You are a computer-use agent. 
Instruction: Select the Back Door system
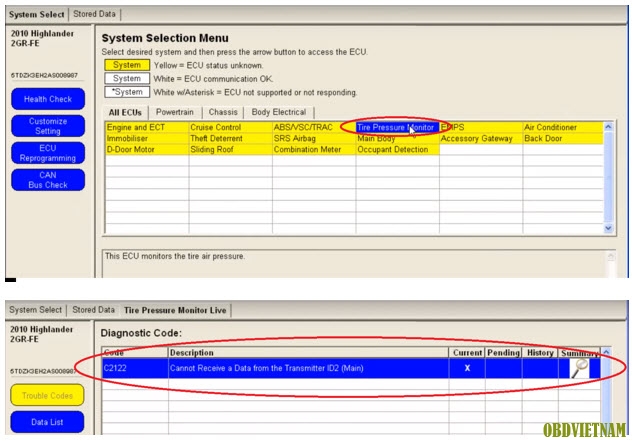563,139
